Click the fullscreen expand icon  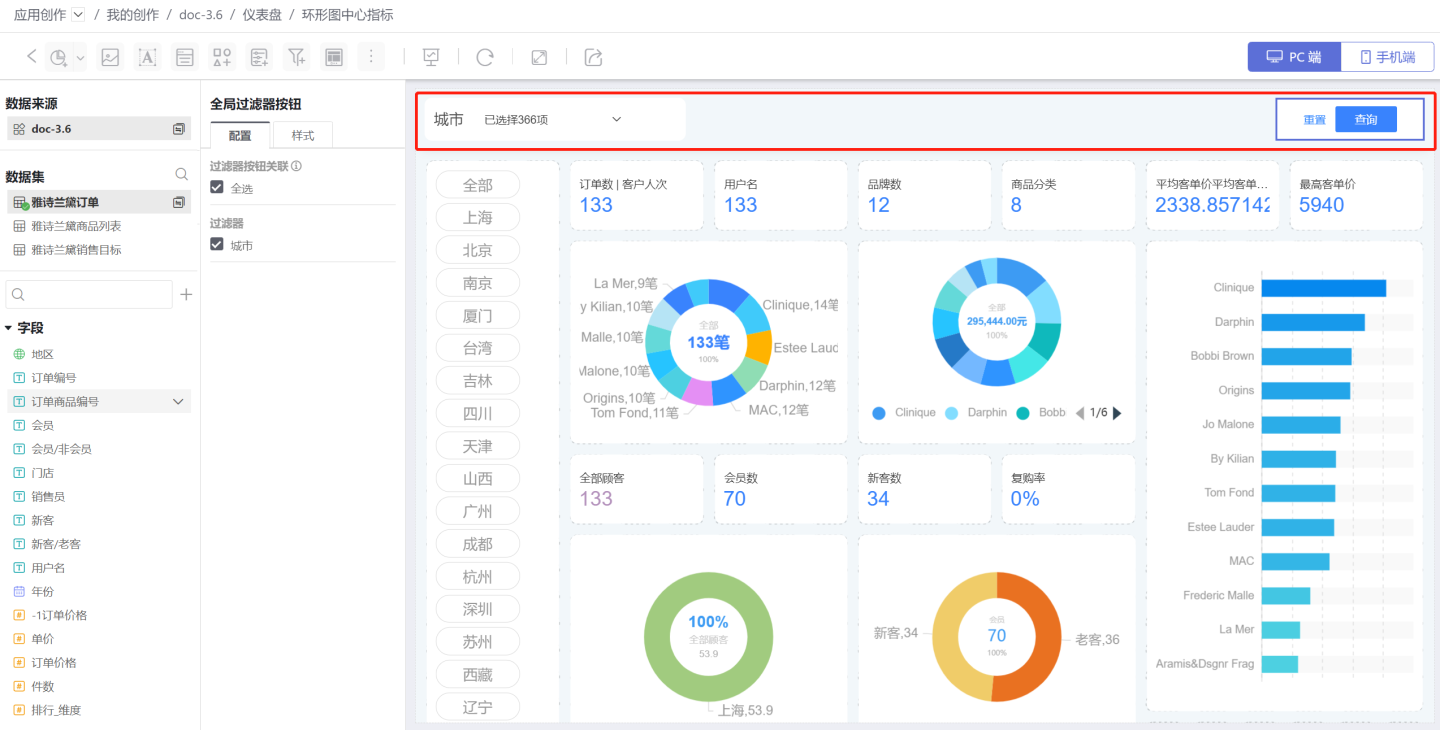pyautogui.click(x=539, y=57)
